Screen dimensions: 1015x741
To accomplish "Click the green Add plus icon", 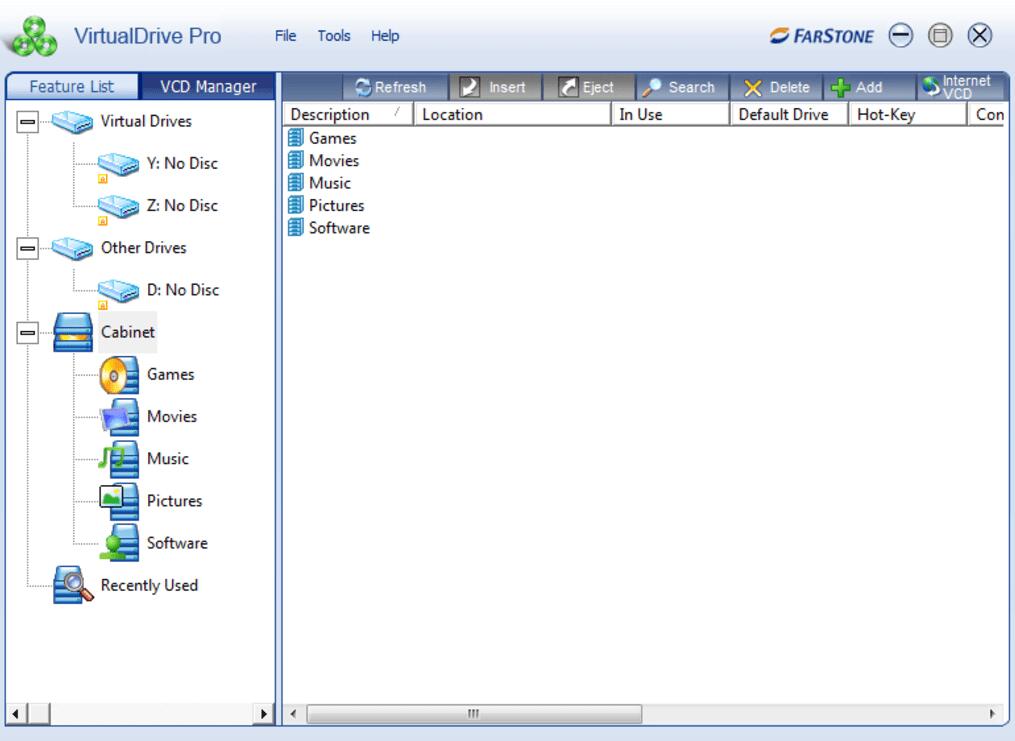I will click(x=840, y=87).
